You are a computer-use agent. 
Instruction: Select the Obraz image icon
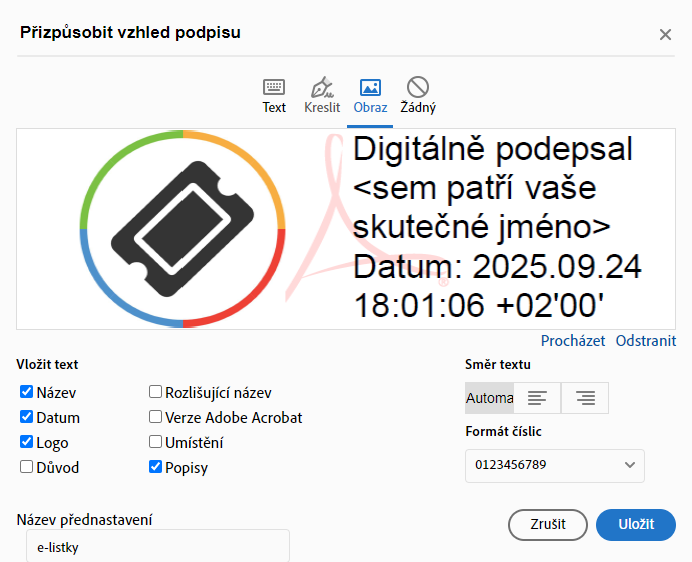[370, 87]
